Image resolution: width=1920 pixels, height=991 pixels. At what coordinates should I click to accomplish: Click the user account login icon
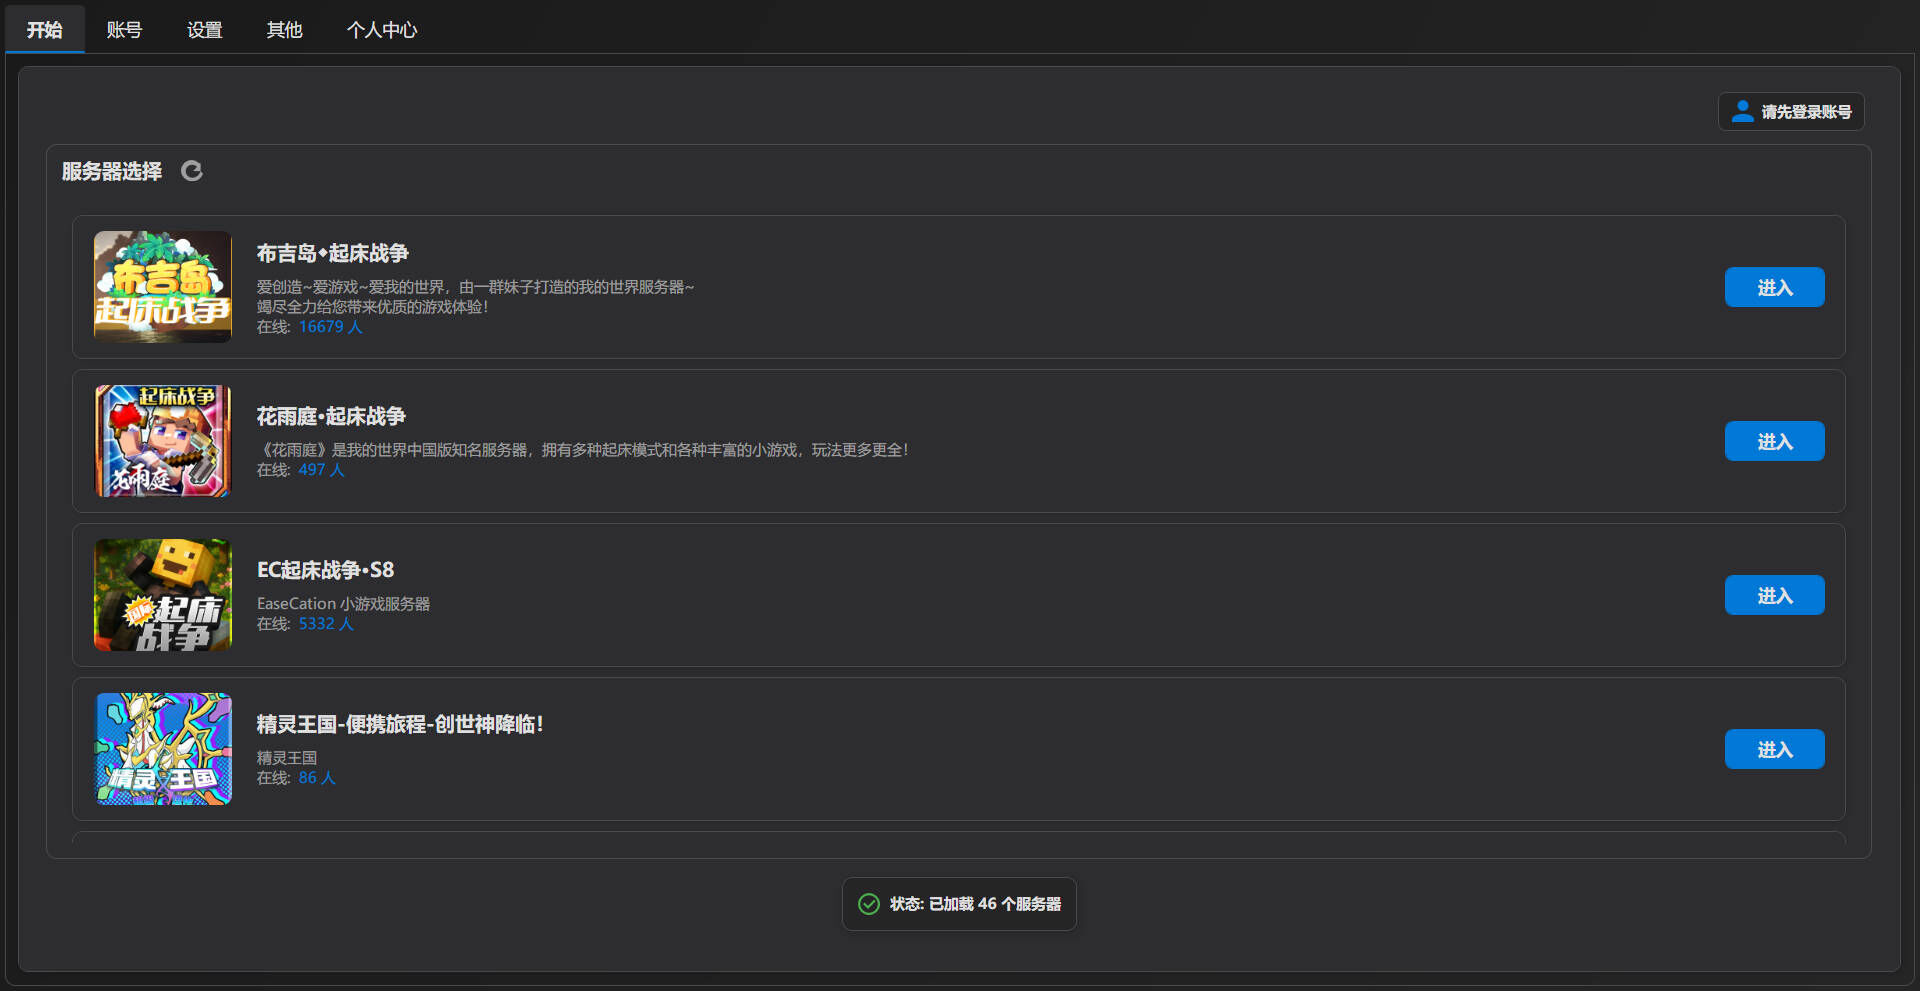(x=1742, y=111)
